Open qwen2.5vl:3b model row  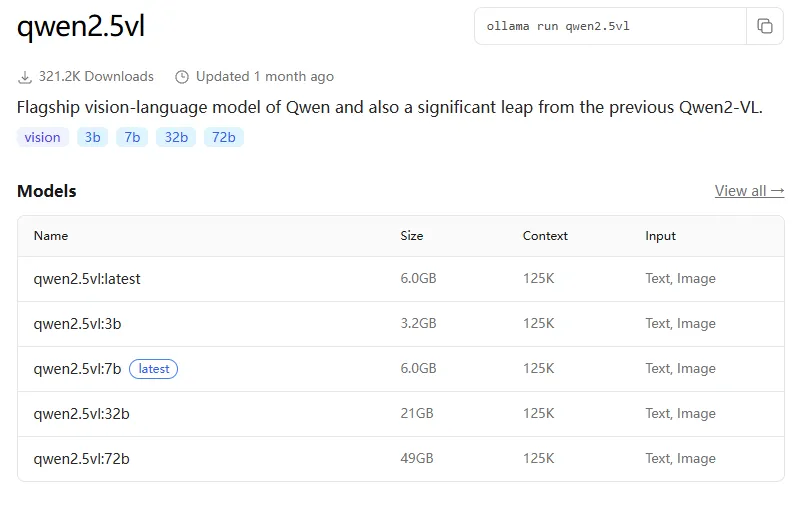pos(78,324)
